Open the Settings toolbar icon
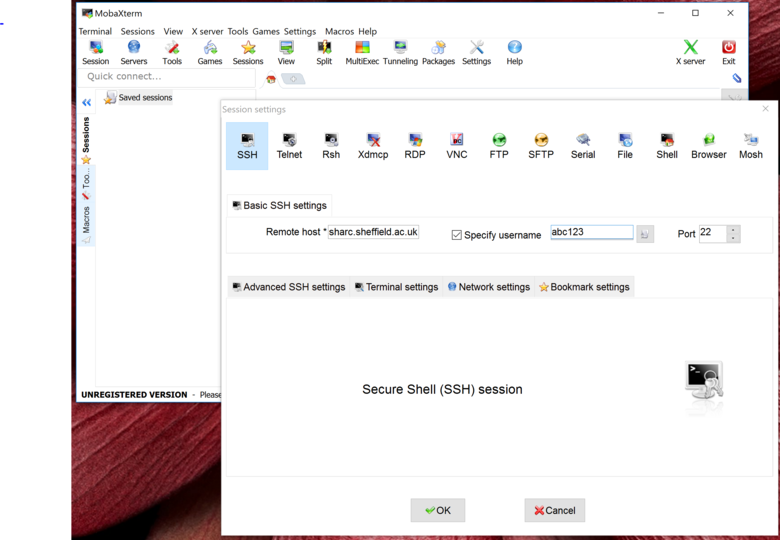Viewport: 780px width, 540px height. [x=477, y=53]
